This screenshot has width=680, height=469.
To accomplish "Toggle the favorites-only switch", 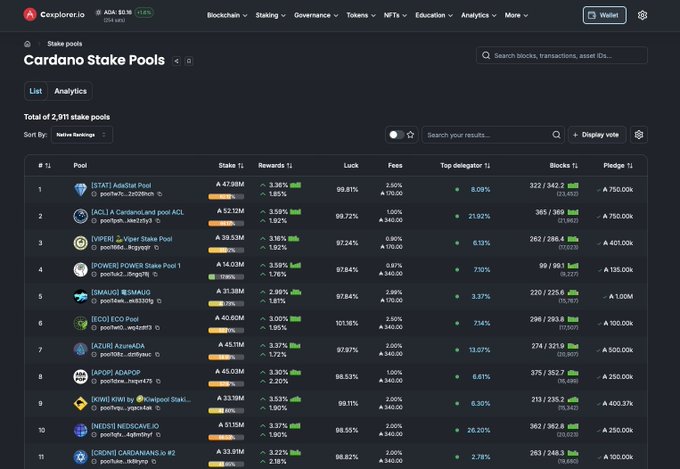I will [x=396, y=135].
